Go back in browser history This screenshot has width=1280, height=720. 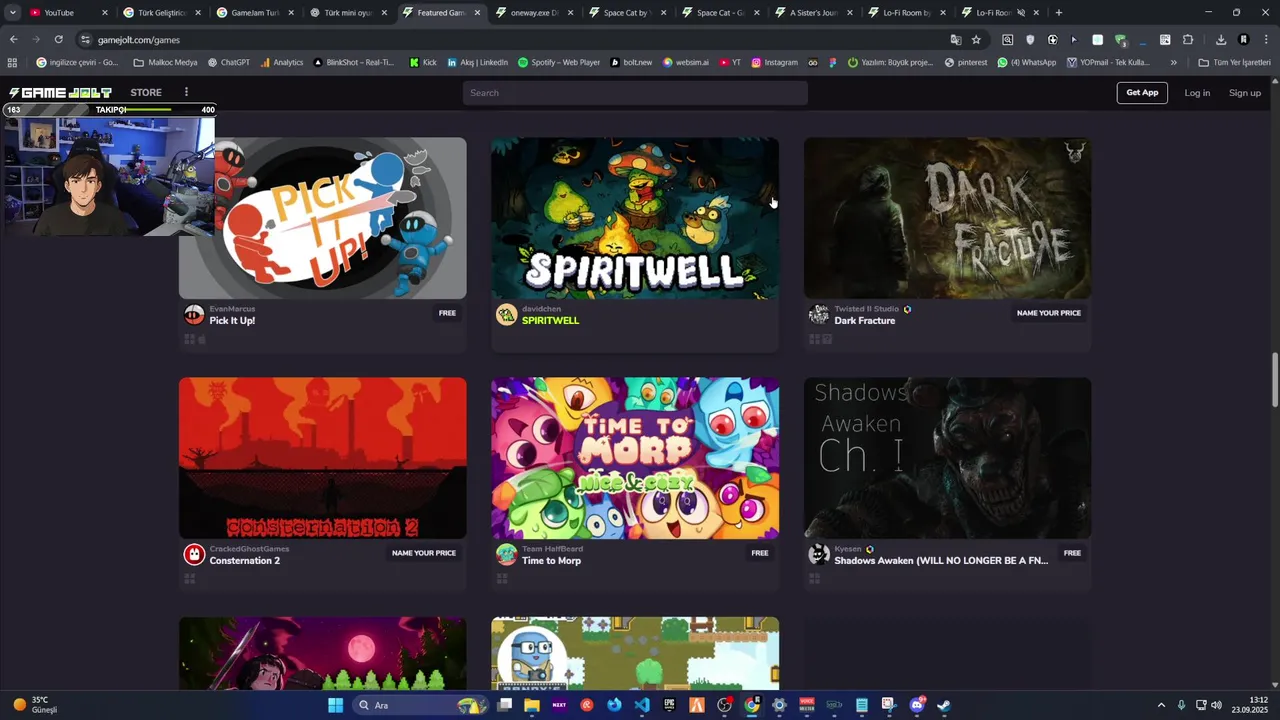[13, 39]
